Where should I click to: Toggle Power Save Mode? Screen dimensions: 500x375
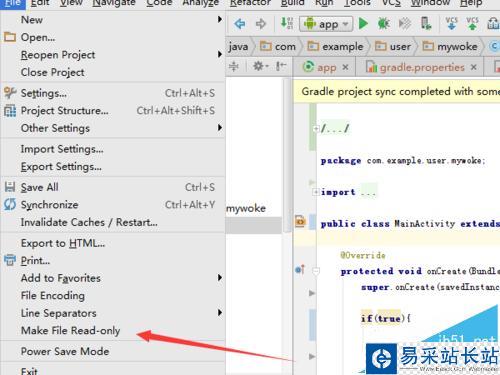113,351
